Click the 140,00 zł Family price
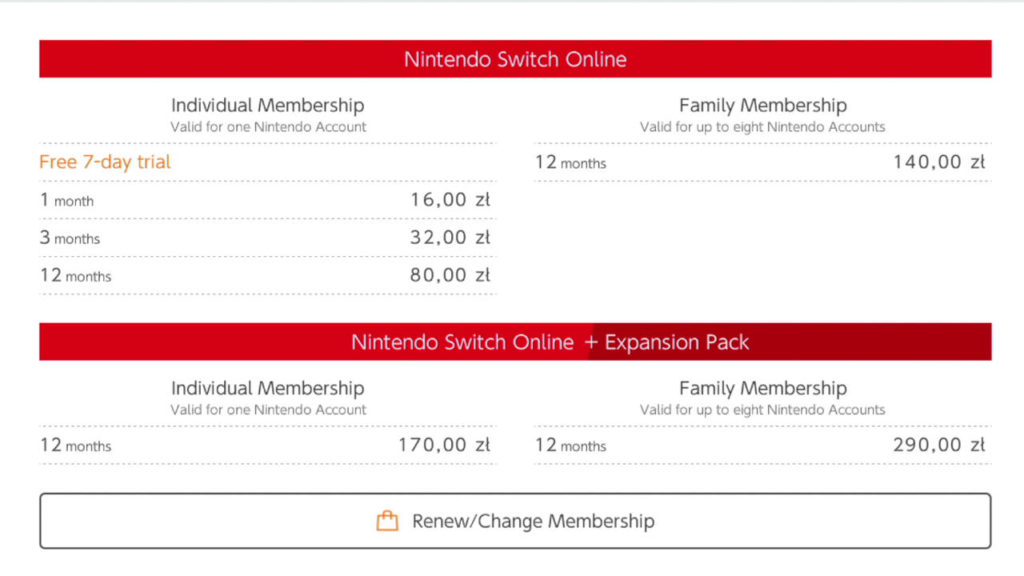 coord(940,161)
